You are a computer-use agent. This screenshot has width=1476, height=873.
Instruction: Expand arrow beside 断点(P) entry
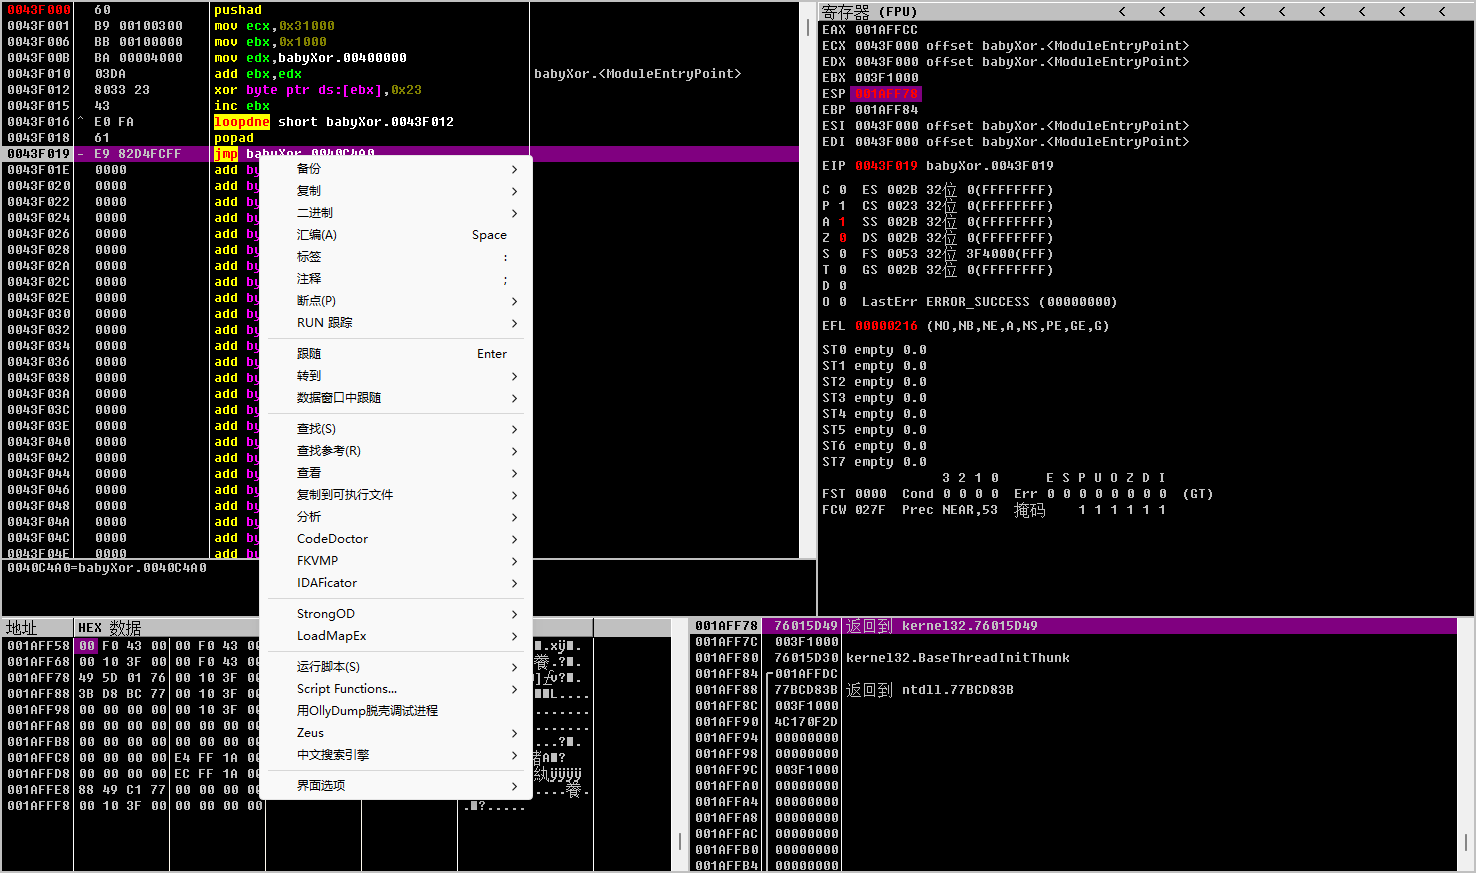(515, 301)
